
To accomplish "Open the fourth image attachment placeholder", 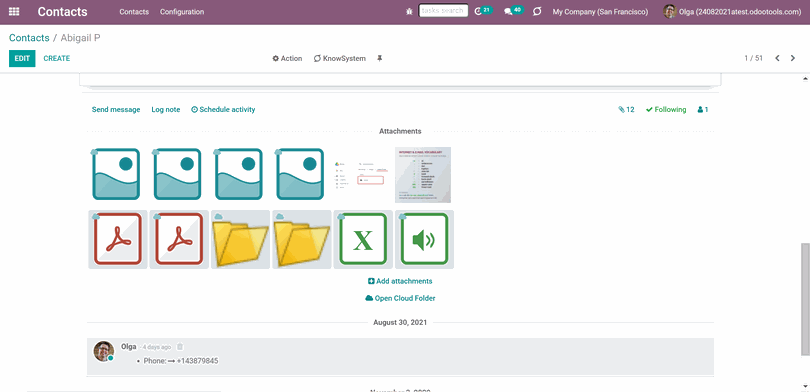I will pyautogui.click(x=300, y=174).
